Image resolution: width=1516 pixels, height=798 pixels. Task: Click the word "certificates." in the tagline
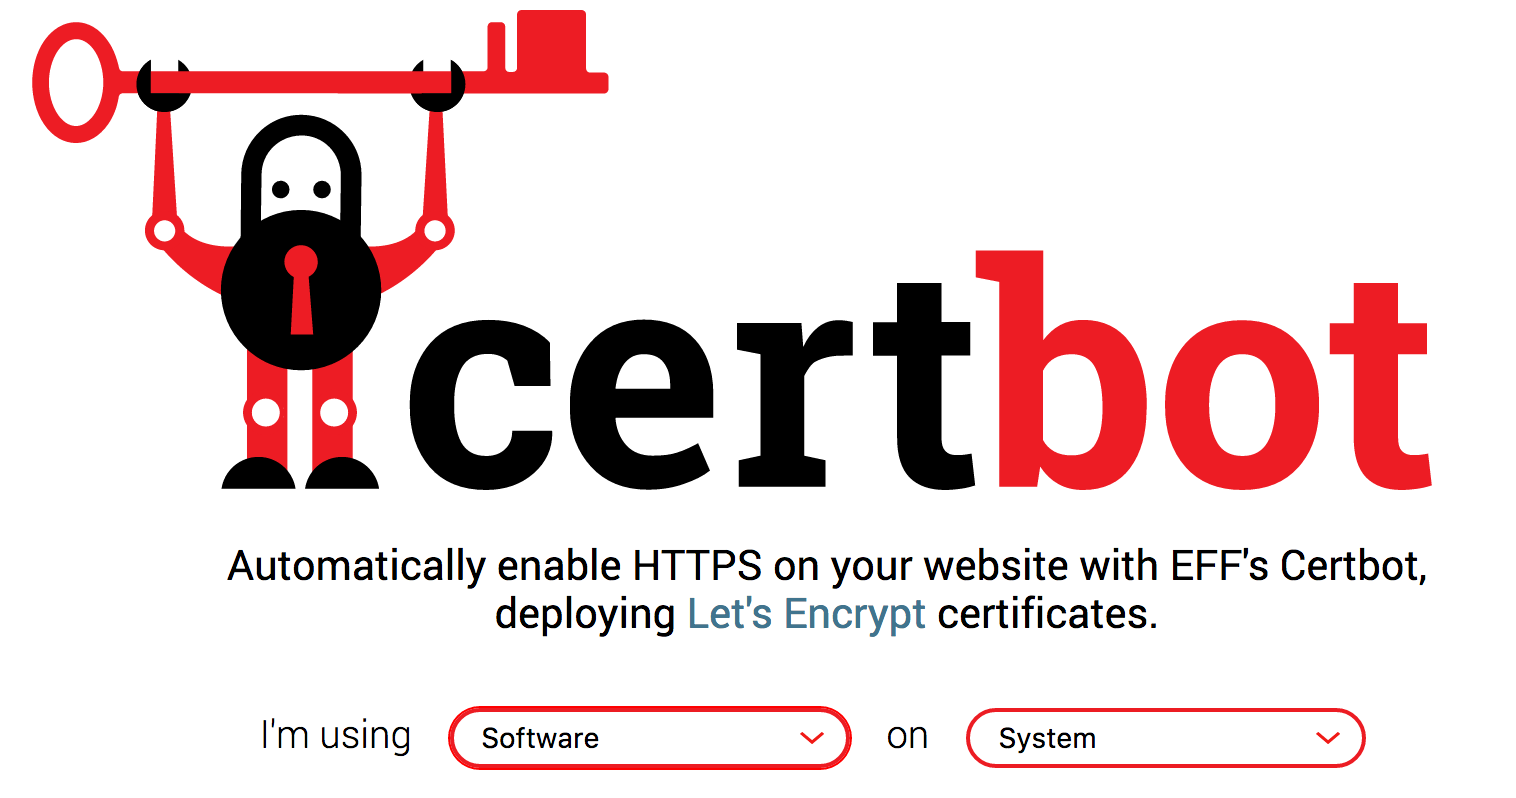tap(1047, 614)
